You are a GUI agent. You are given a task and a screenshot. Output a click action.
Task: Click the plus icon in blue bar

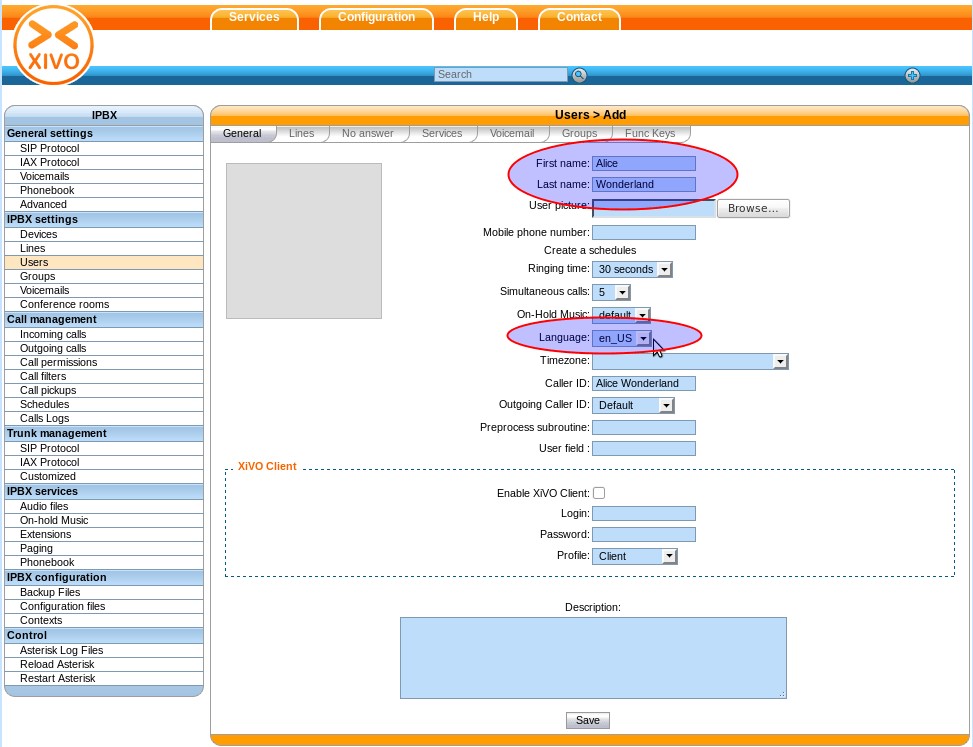(x=912, y=75)
